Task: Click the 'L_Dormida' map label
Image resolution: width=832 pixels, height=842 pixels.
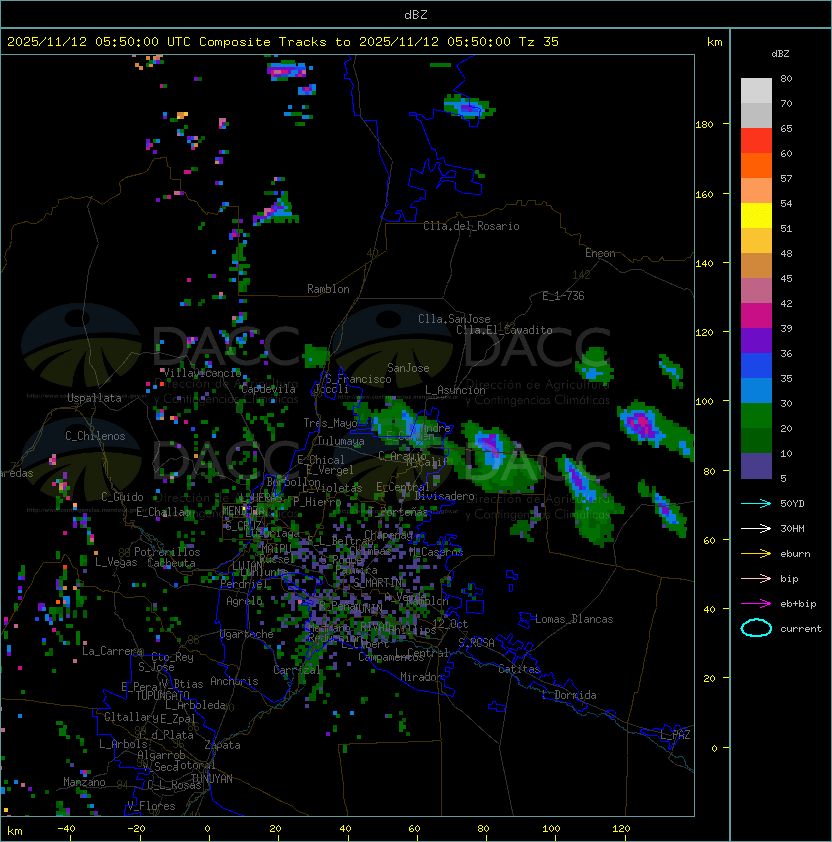Action: tap(569, 695)
